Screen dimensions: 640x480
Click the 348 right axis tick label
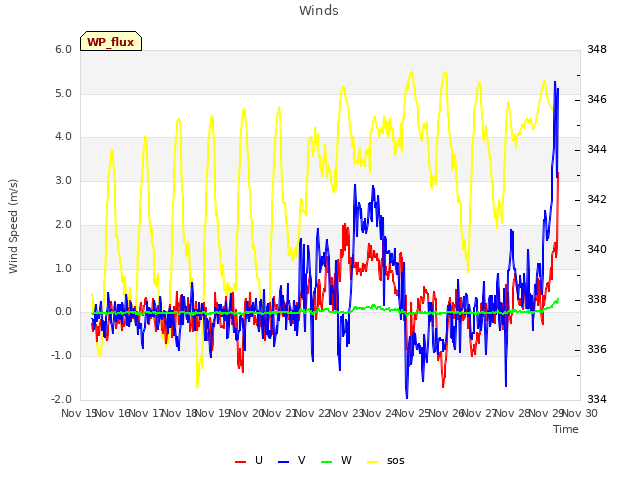(597, 49)
